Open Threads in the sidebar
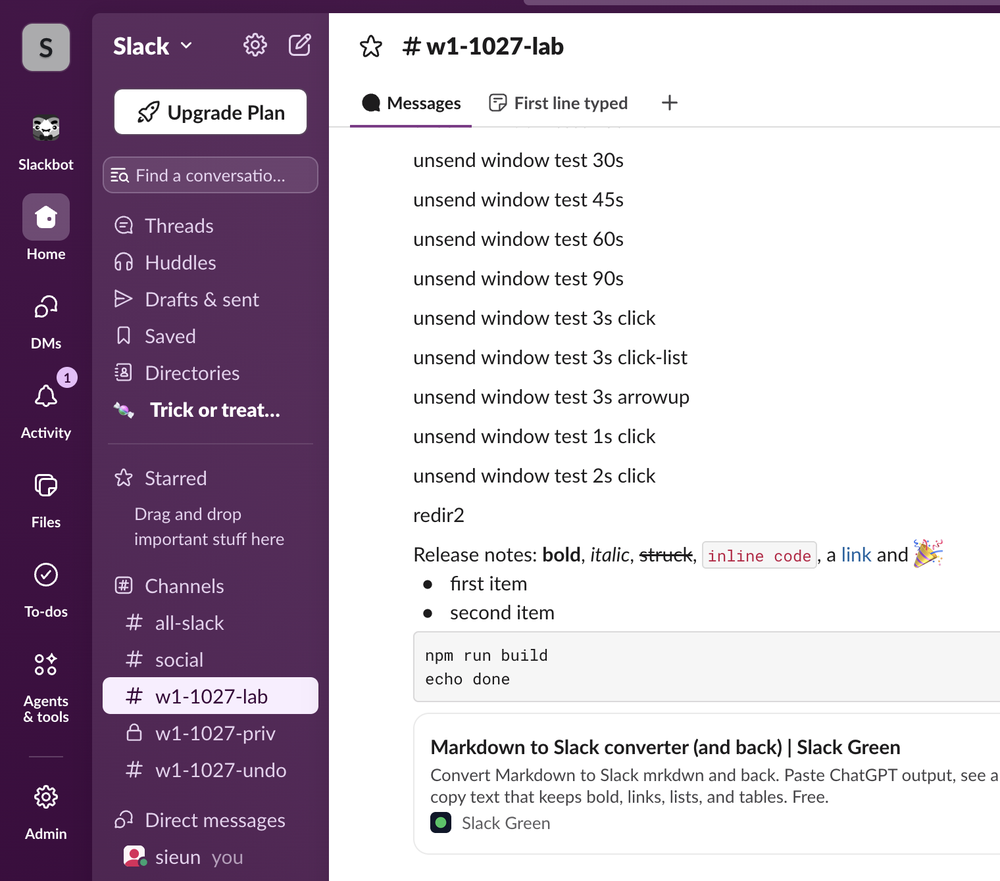The height and width of the screenshot is (881, 1000). tap(210, 226)
